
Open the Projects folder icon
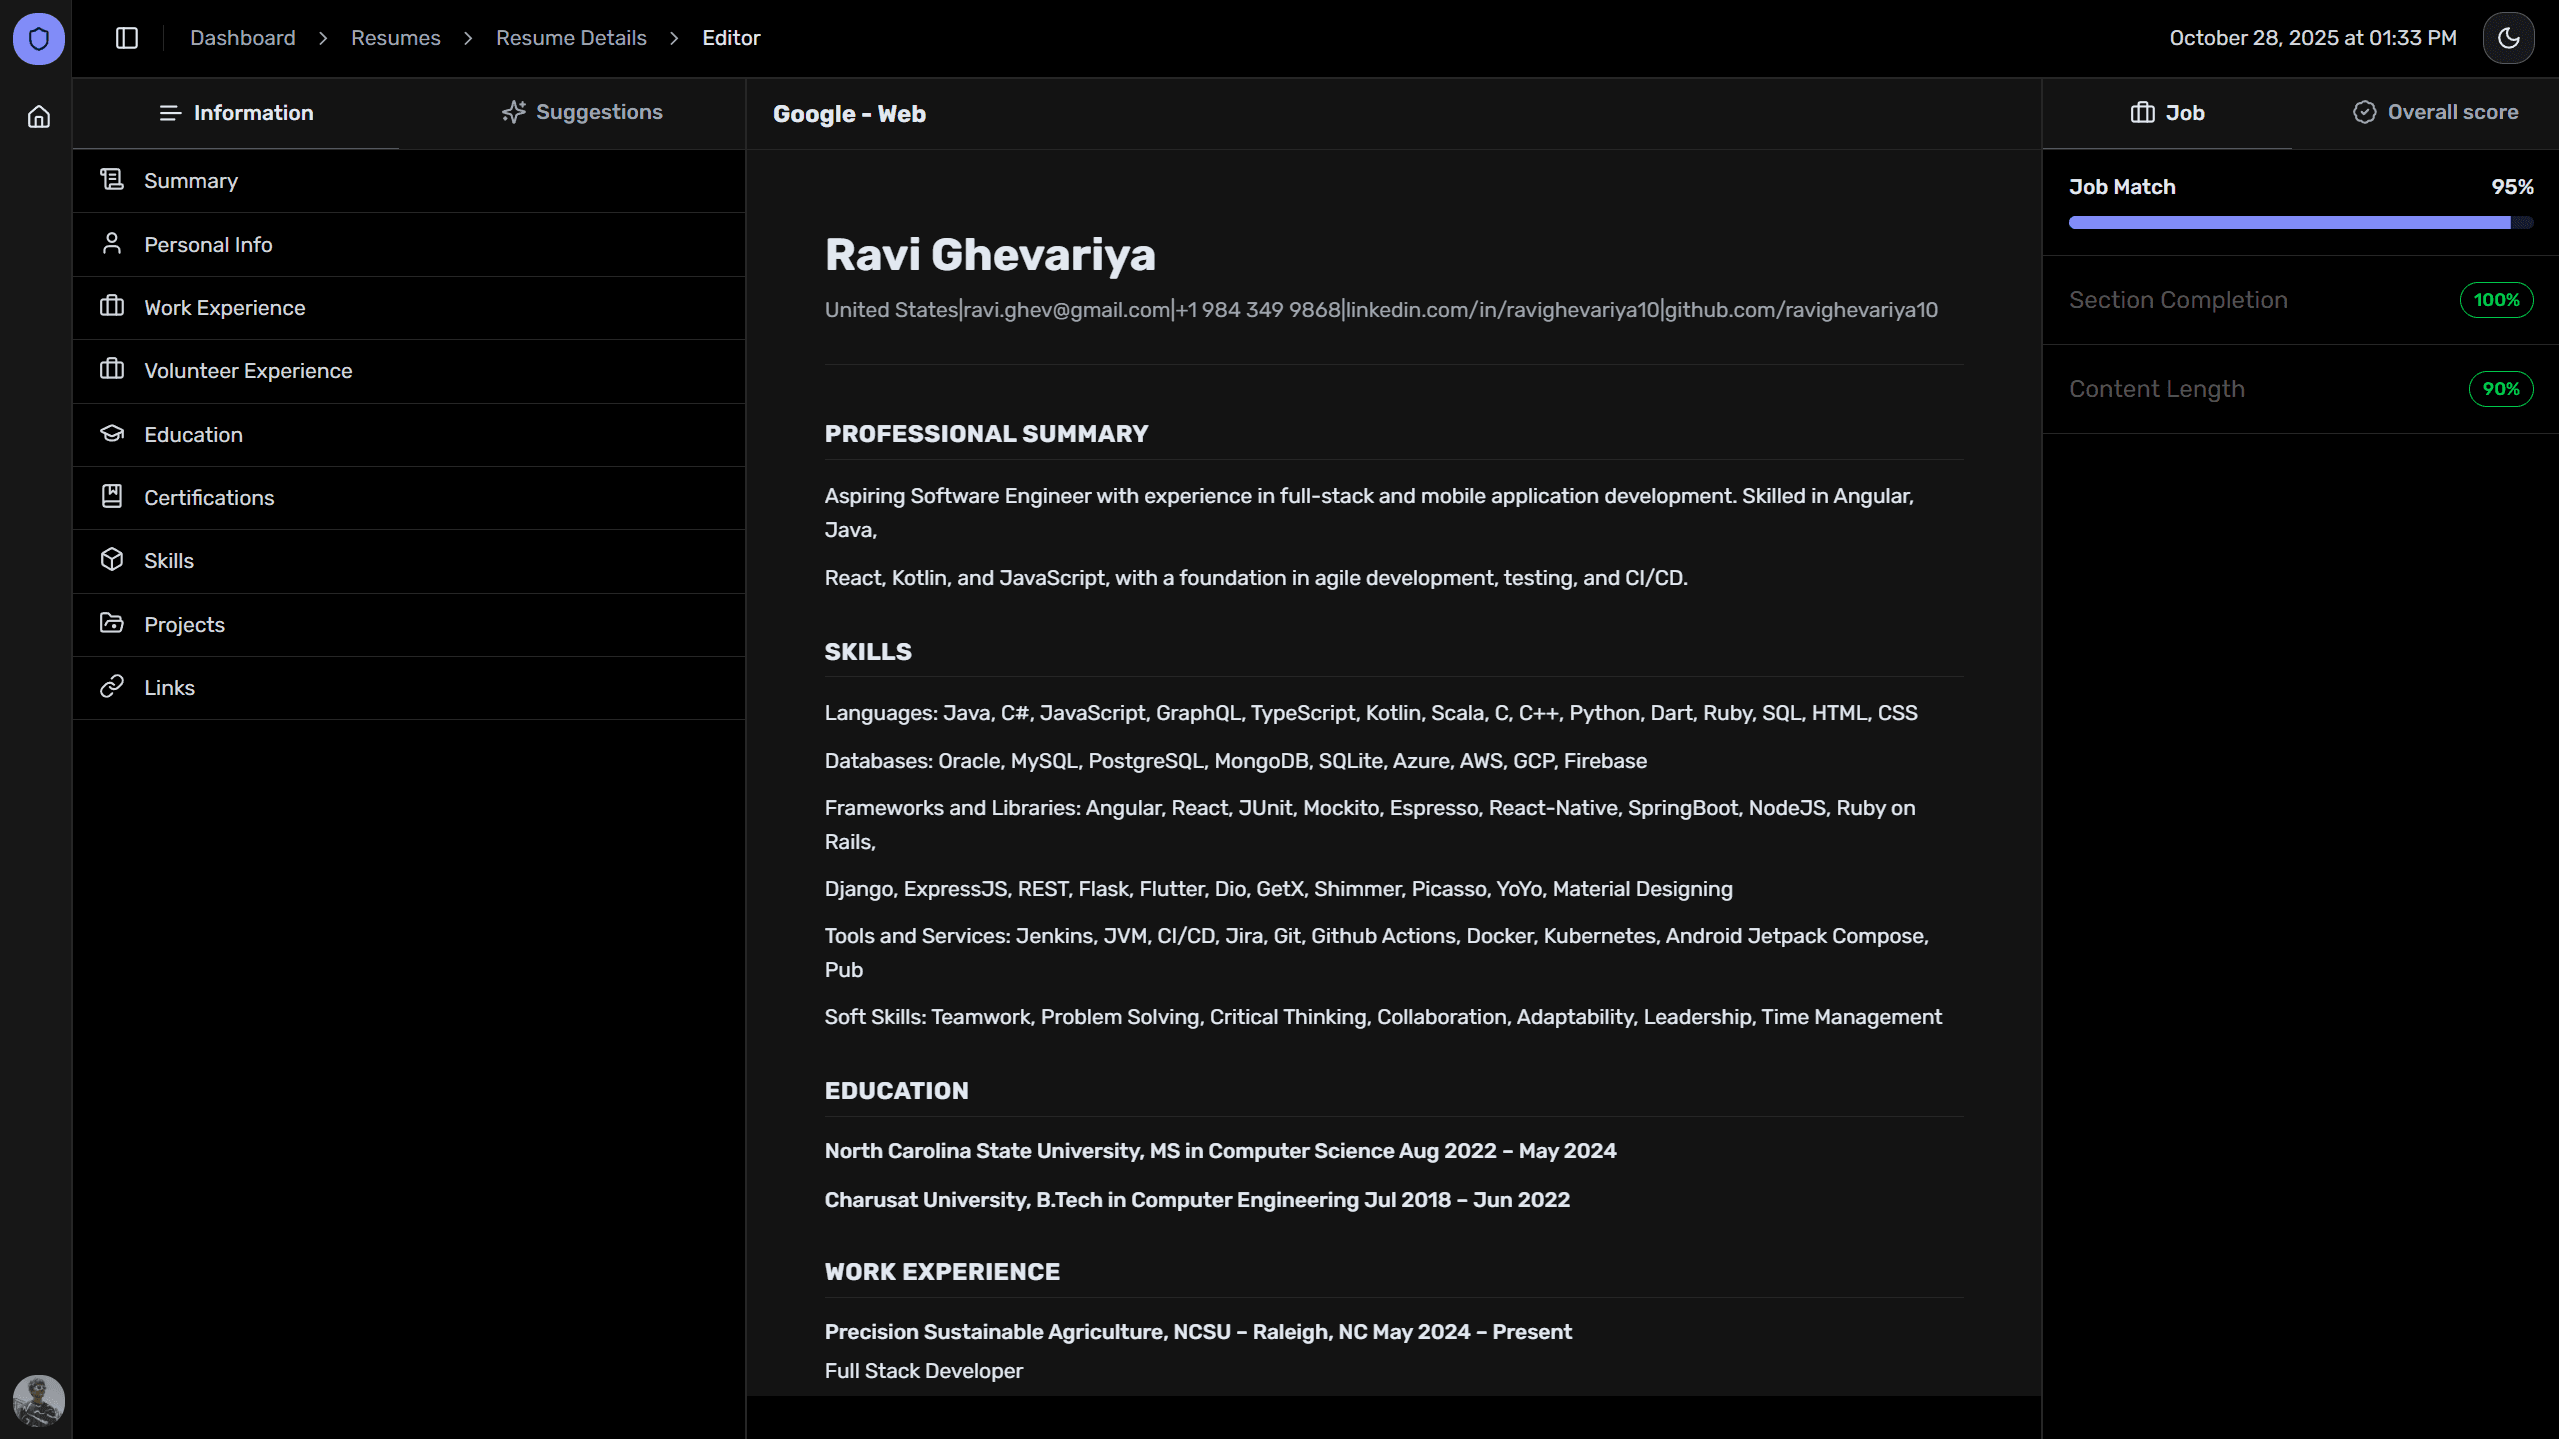pyautogui.click(x=111, y=623)
